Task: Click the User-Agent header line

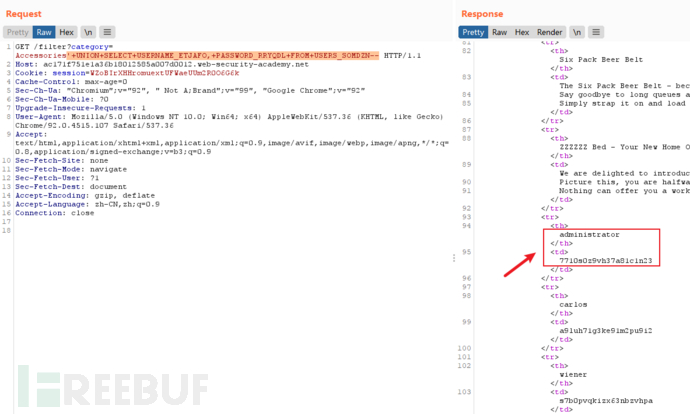Action: pyautogui.click(x=229, y=117)
